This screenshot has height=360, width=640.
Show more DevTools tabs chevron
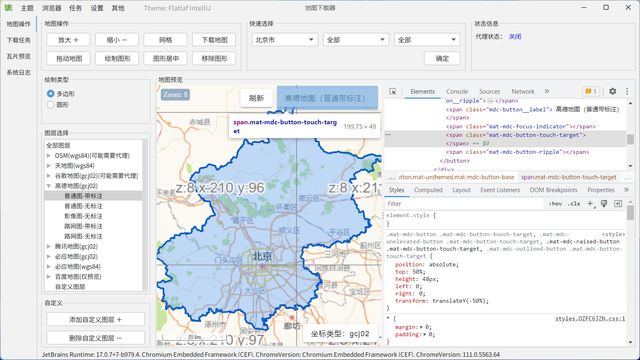(547, 91)
